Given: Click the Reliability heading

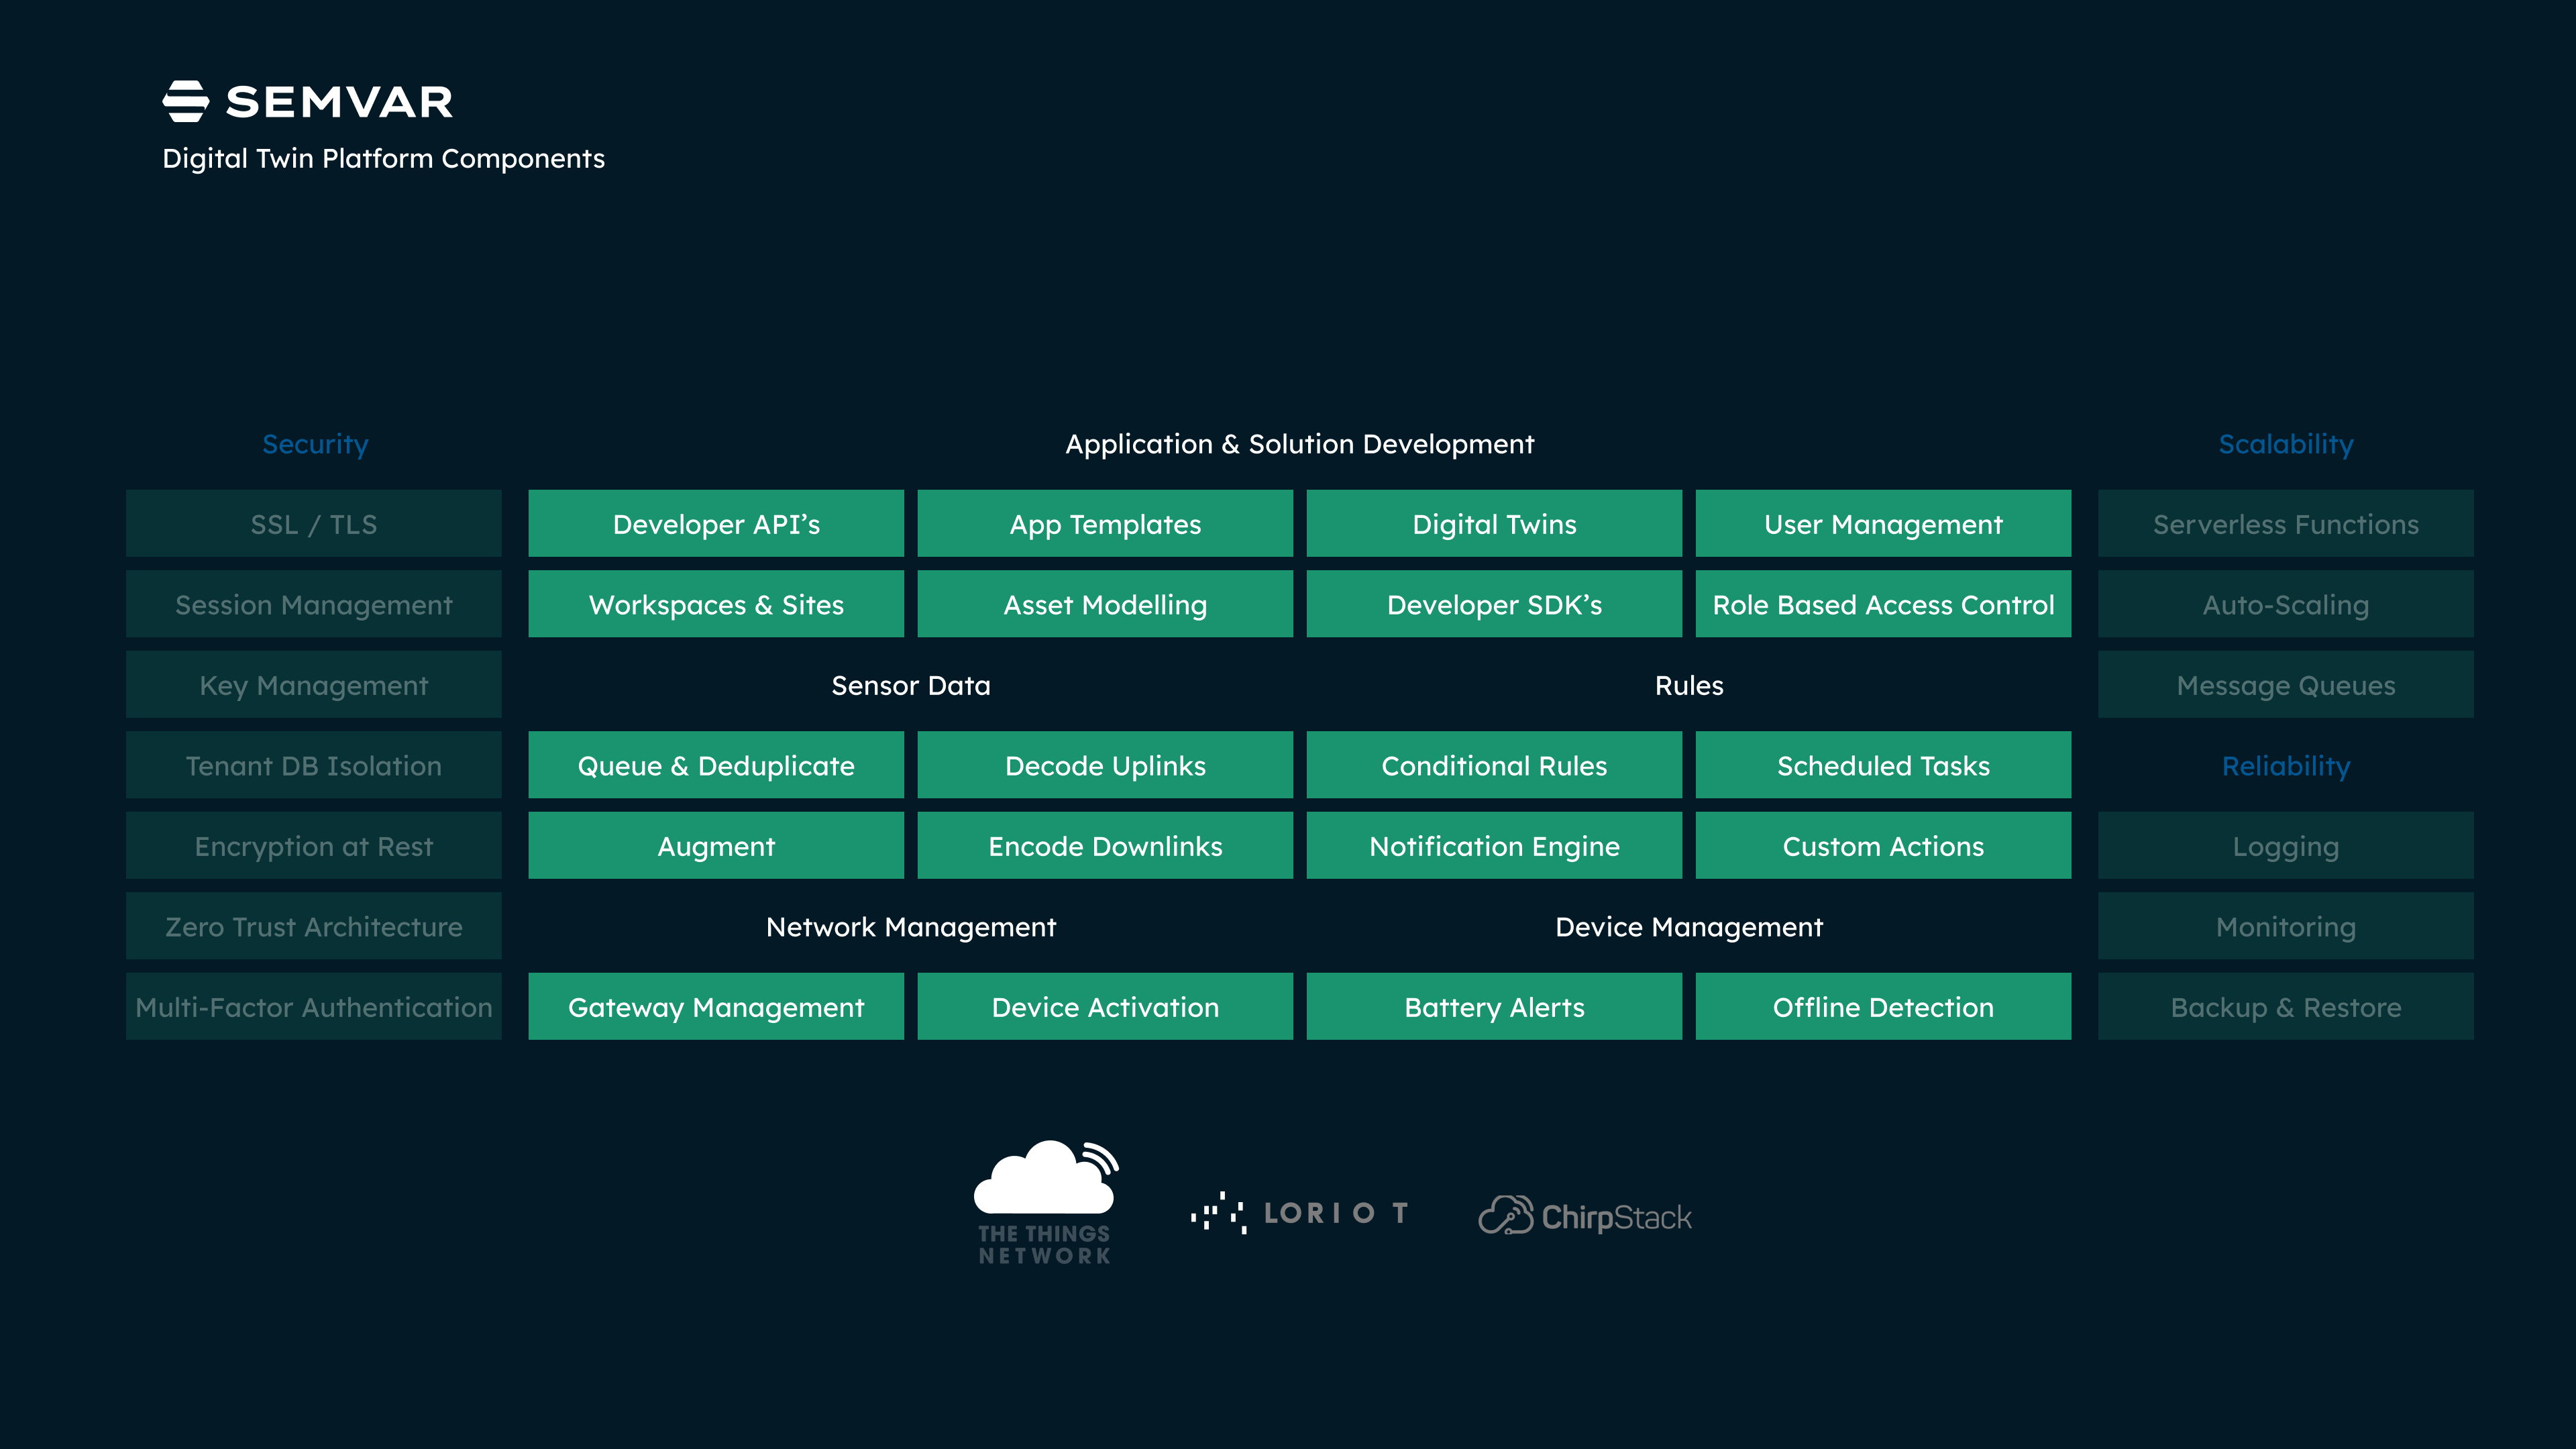Looking at the screenshot, I should [x=2286, y=766].
